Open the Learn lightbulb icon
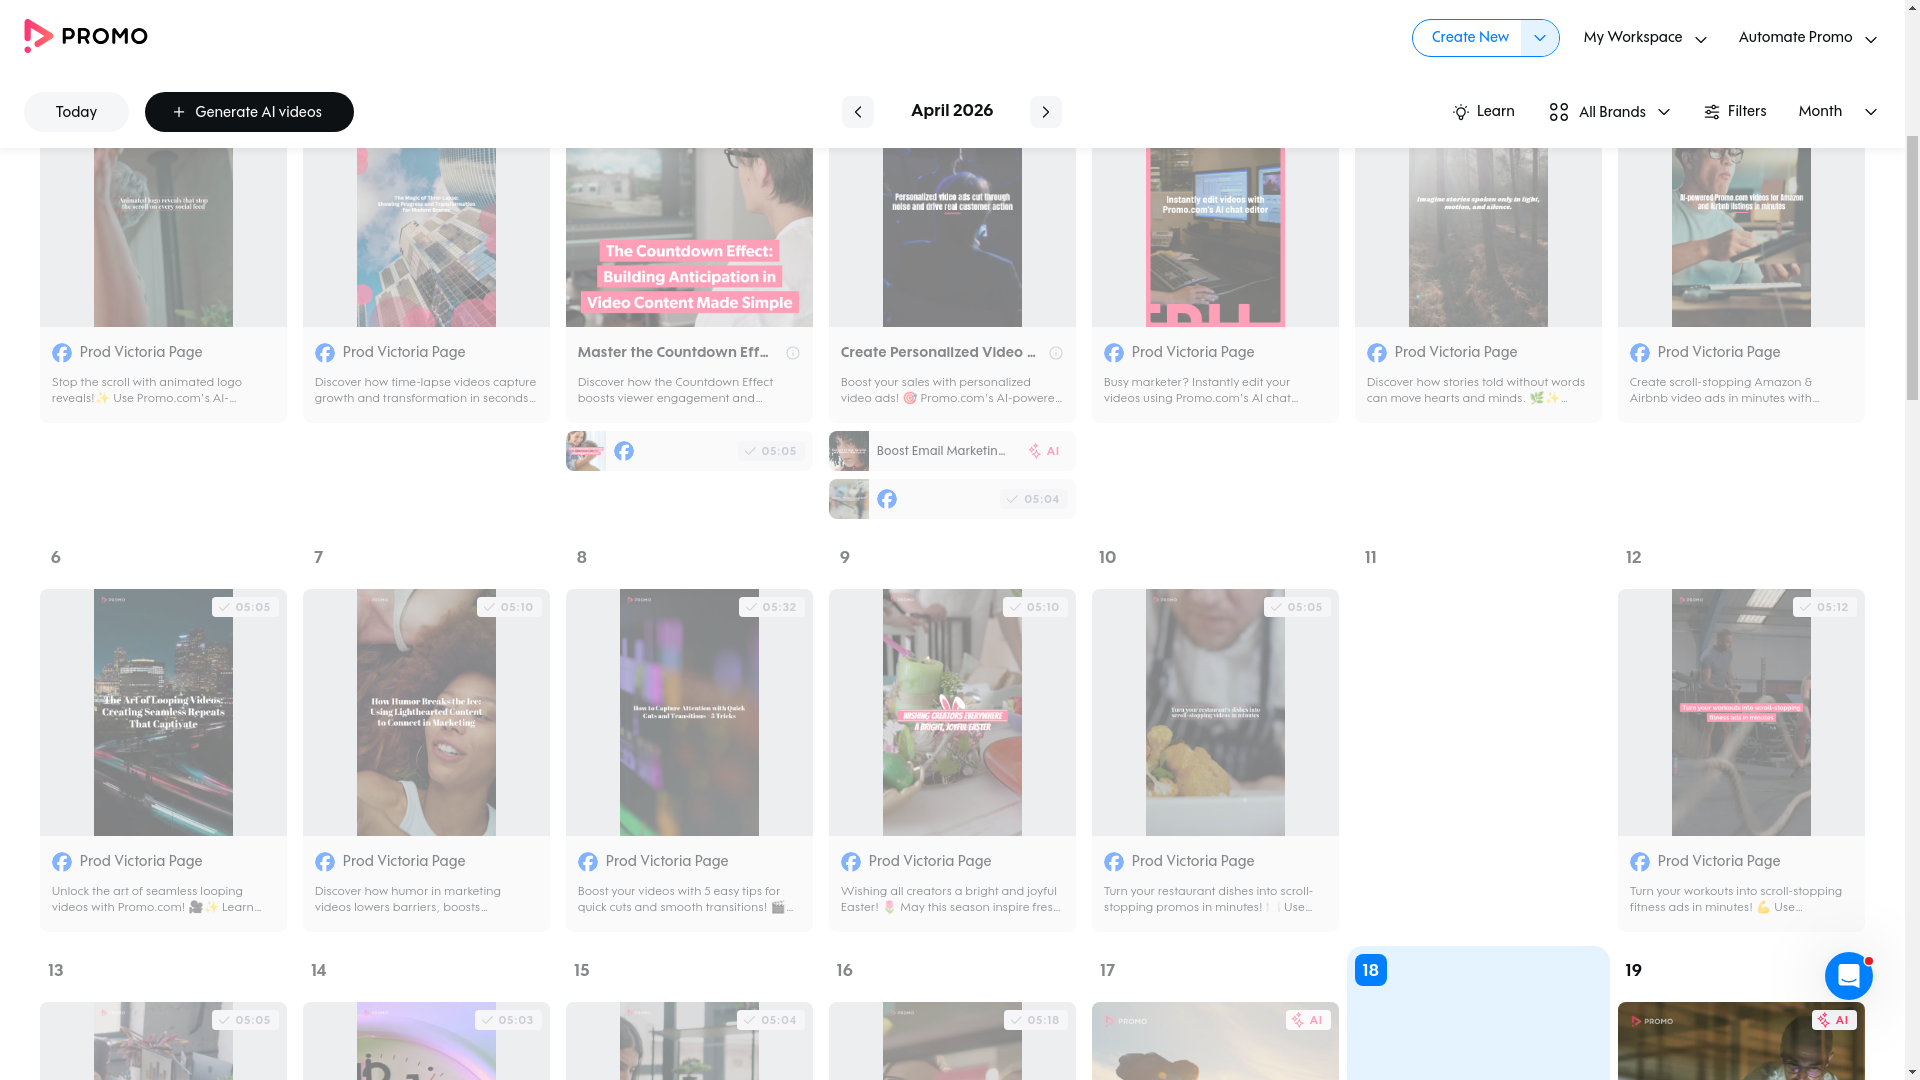1920x1080 pixels. coord(1461,112)
